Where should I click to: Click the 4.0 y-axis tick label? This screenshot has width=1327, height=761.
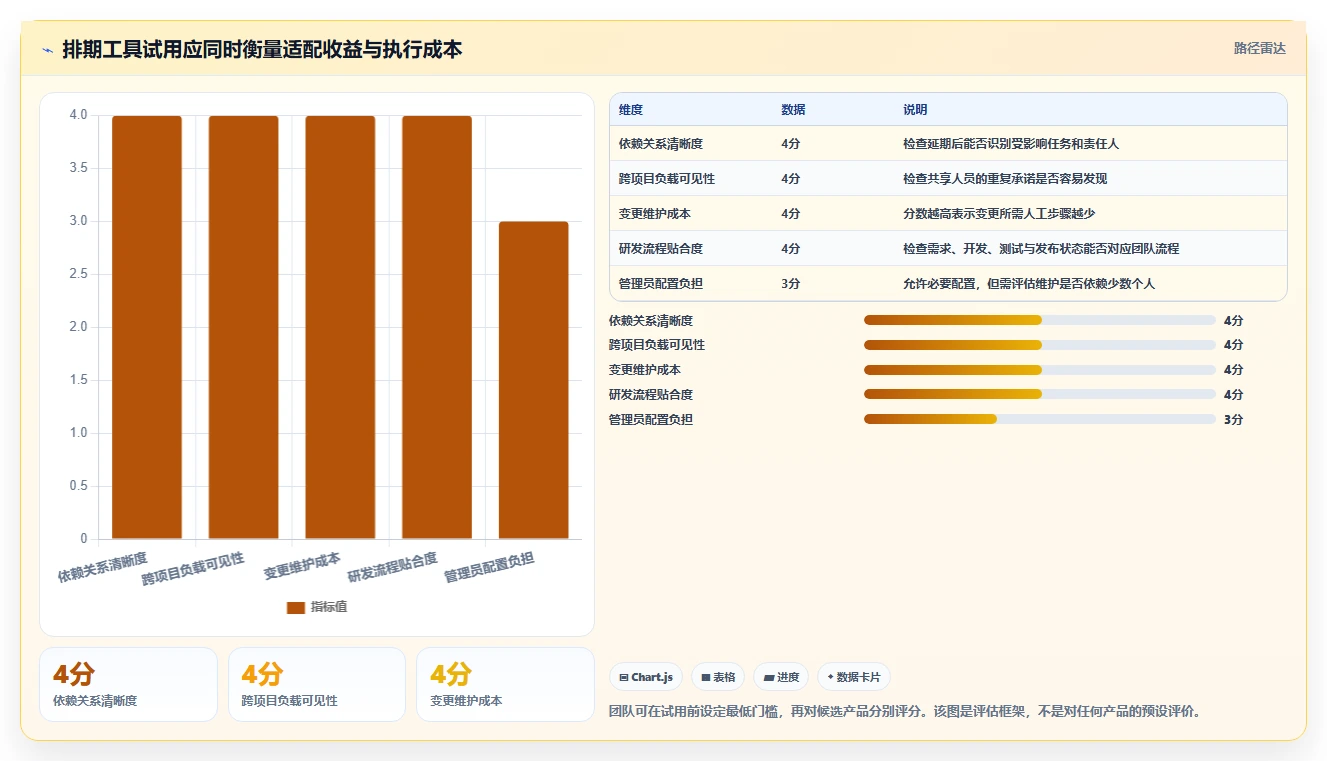78,115
